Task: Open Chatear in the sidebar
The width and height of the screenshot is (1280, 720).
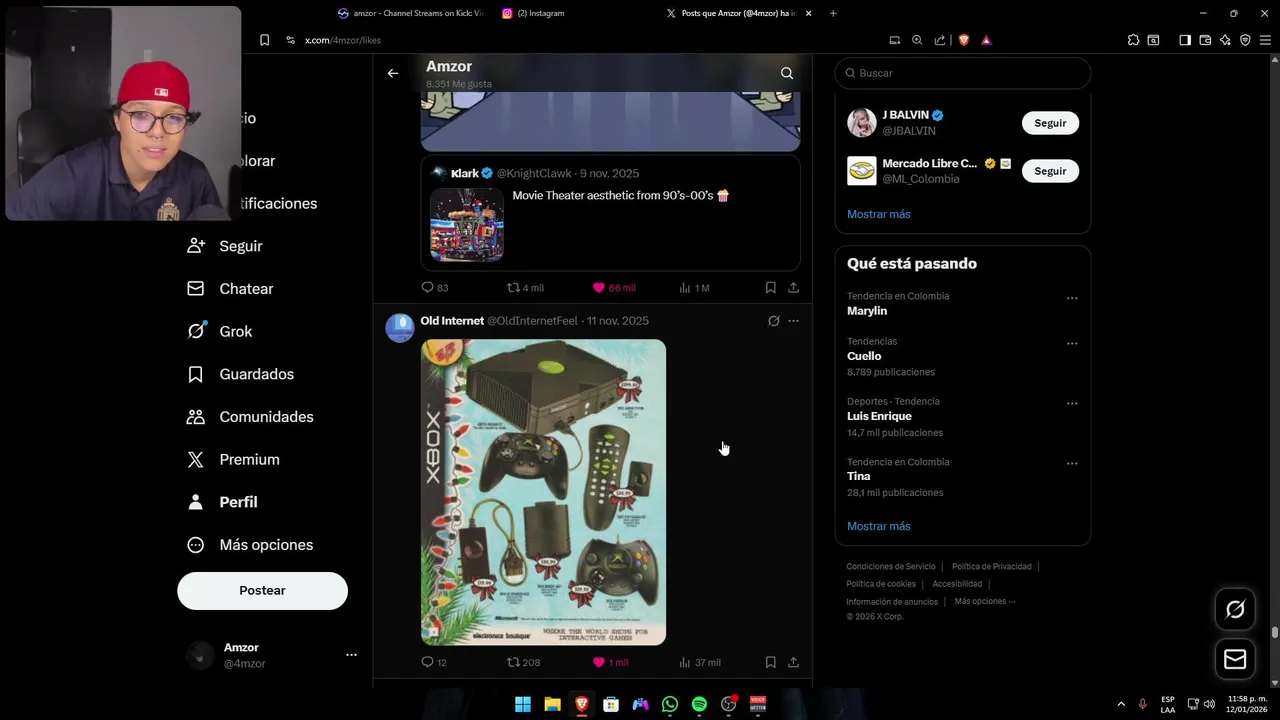Action: (230, 289)
